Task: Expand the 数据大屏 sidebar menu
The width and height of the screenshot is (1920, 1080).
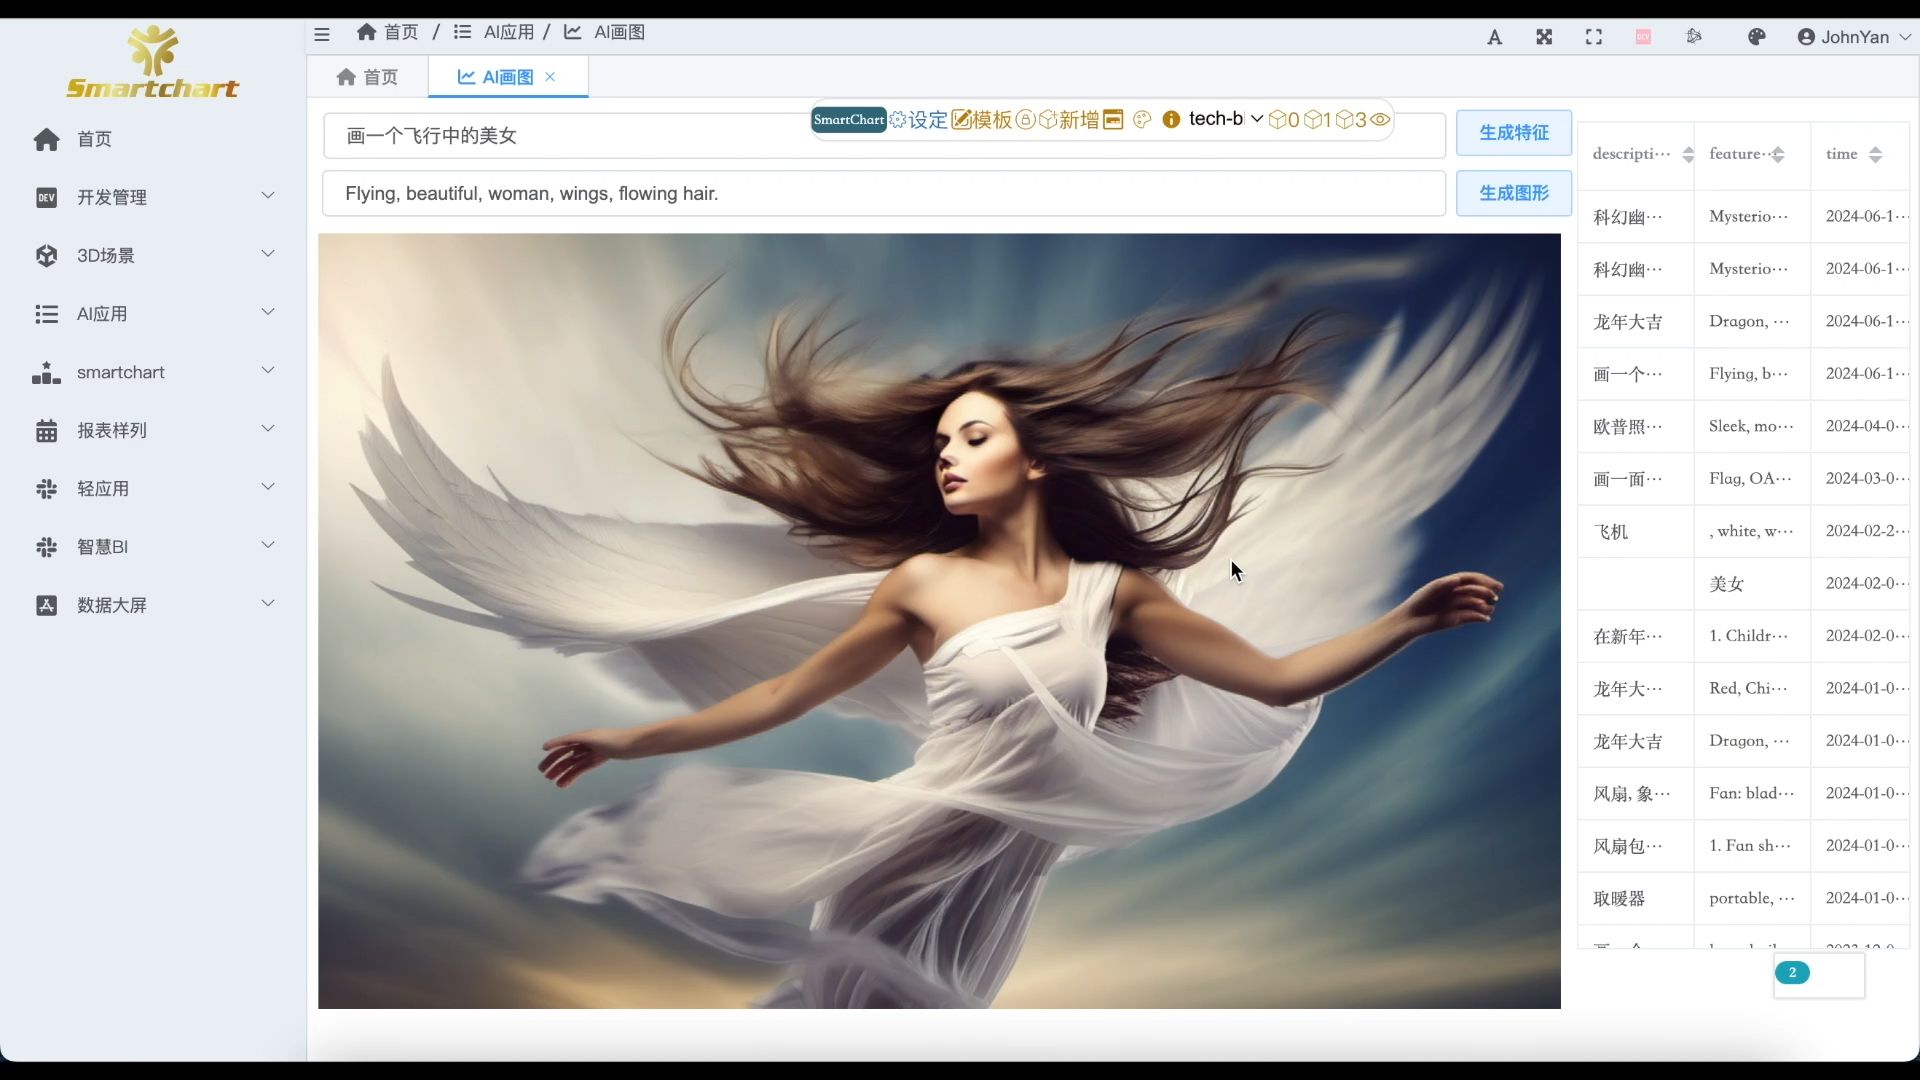Action: tap(154, 605)
